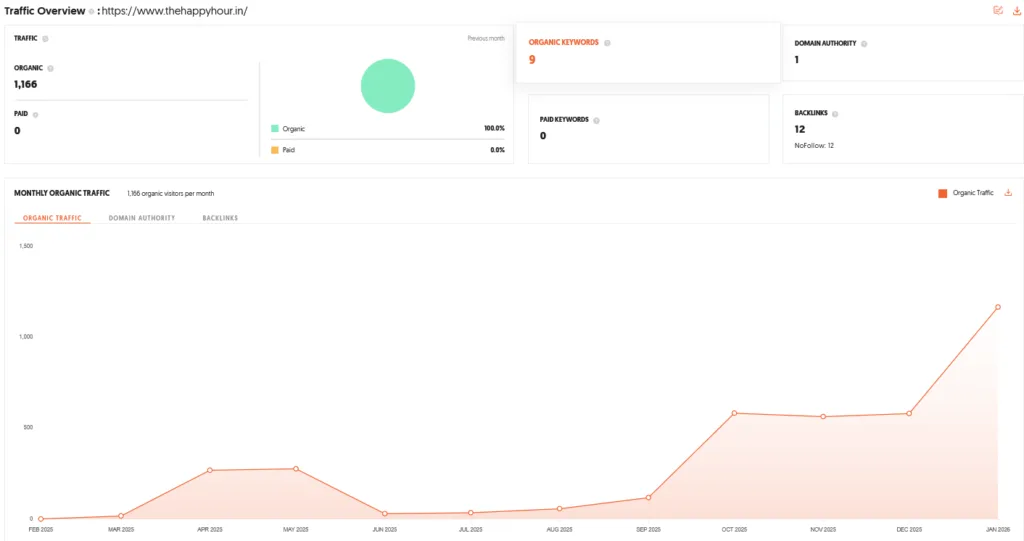The width and height of the screenshot is (1024, 541).
Task: Click the MONTHLY ORGANIC TRAFFIC heading
Action: pos(62,193)
